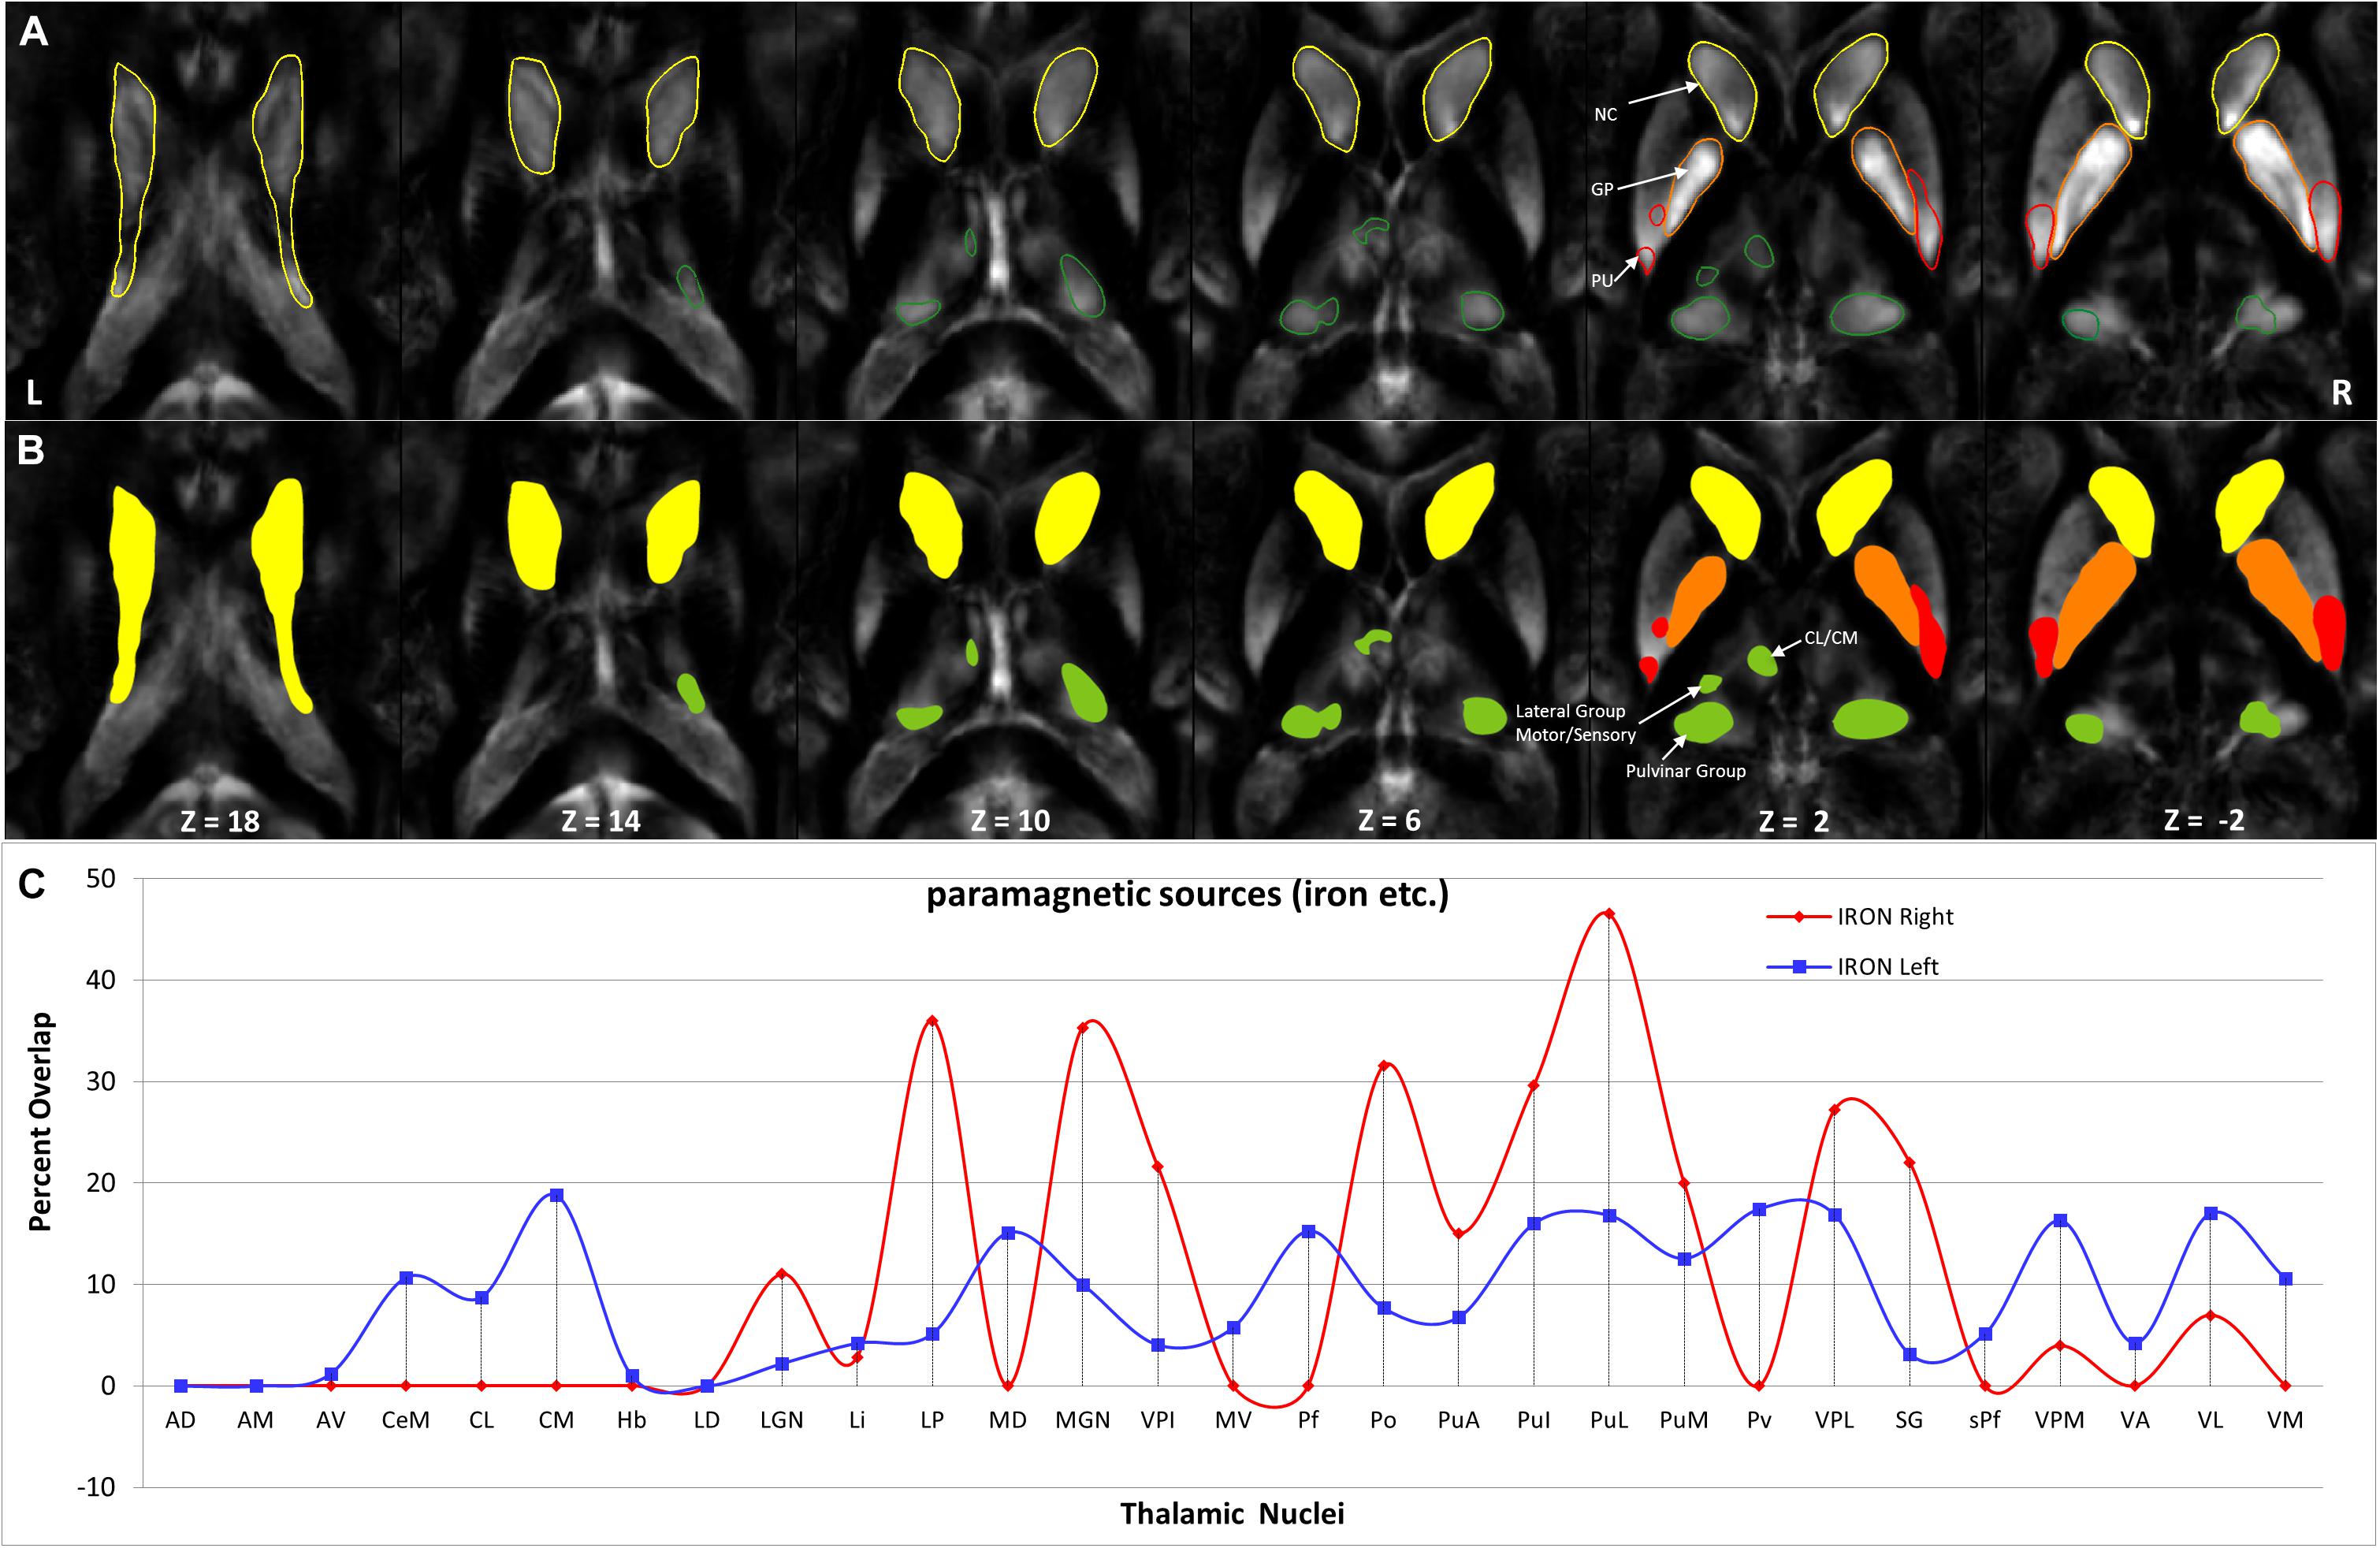Click the PuI x-axis label

[1533, 1420]
